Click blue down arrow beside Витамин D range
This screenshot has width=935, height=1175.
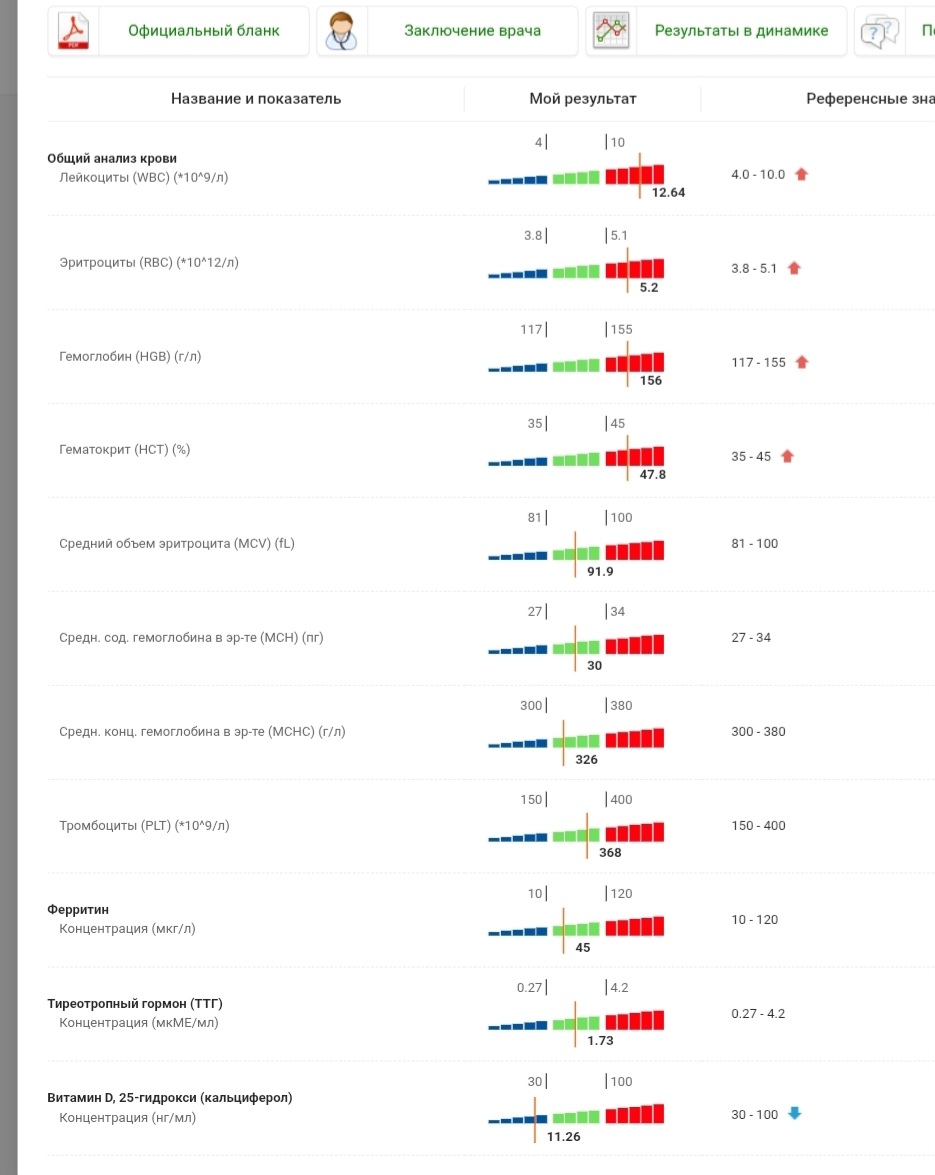795,1114
